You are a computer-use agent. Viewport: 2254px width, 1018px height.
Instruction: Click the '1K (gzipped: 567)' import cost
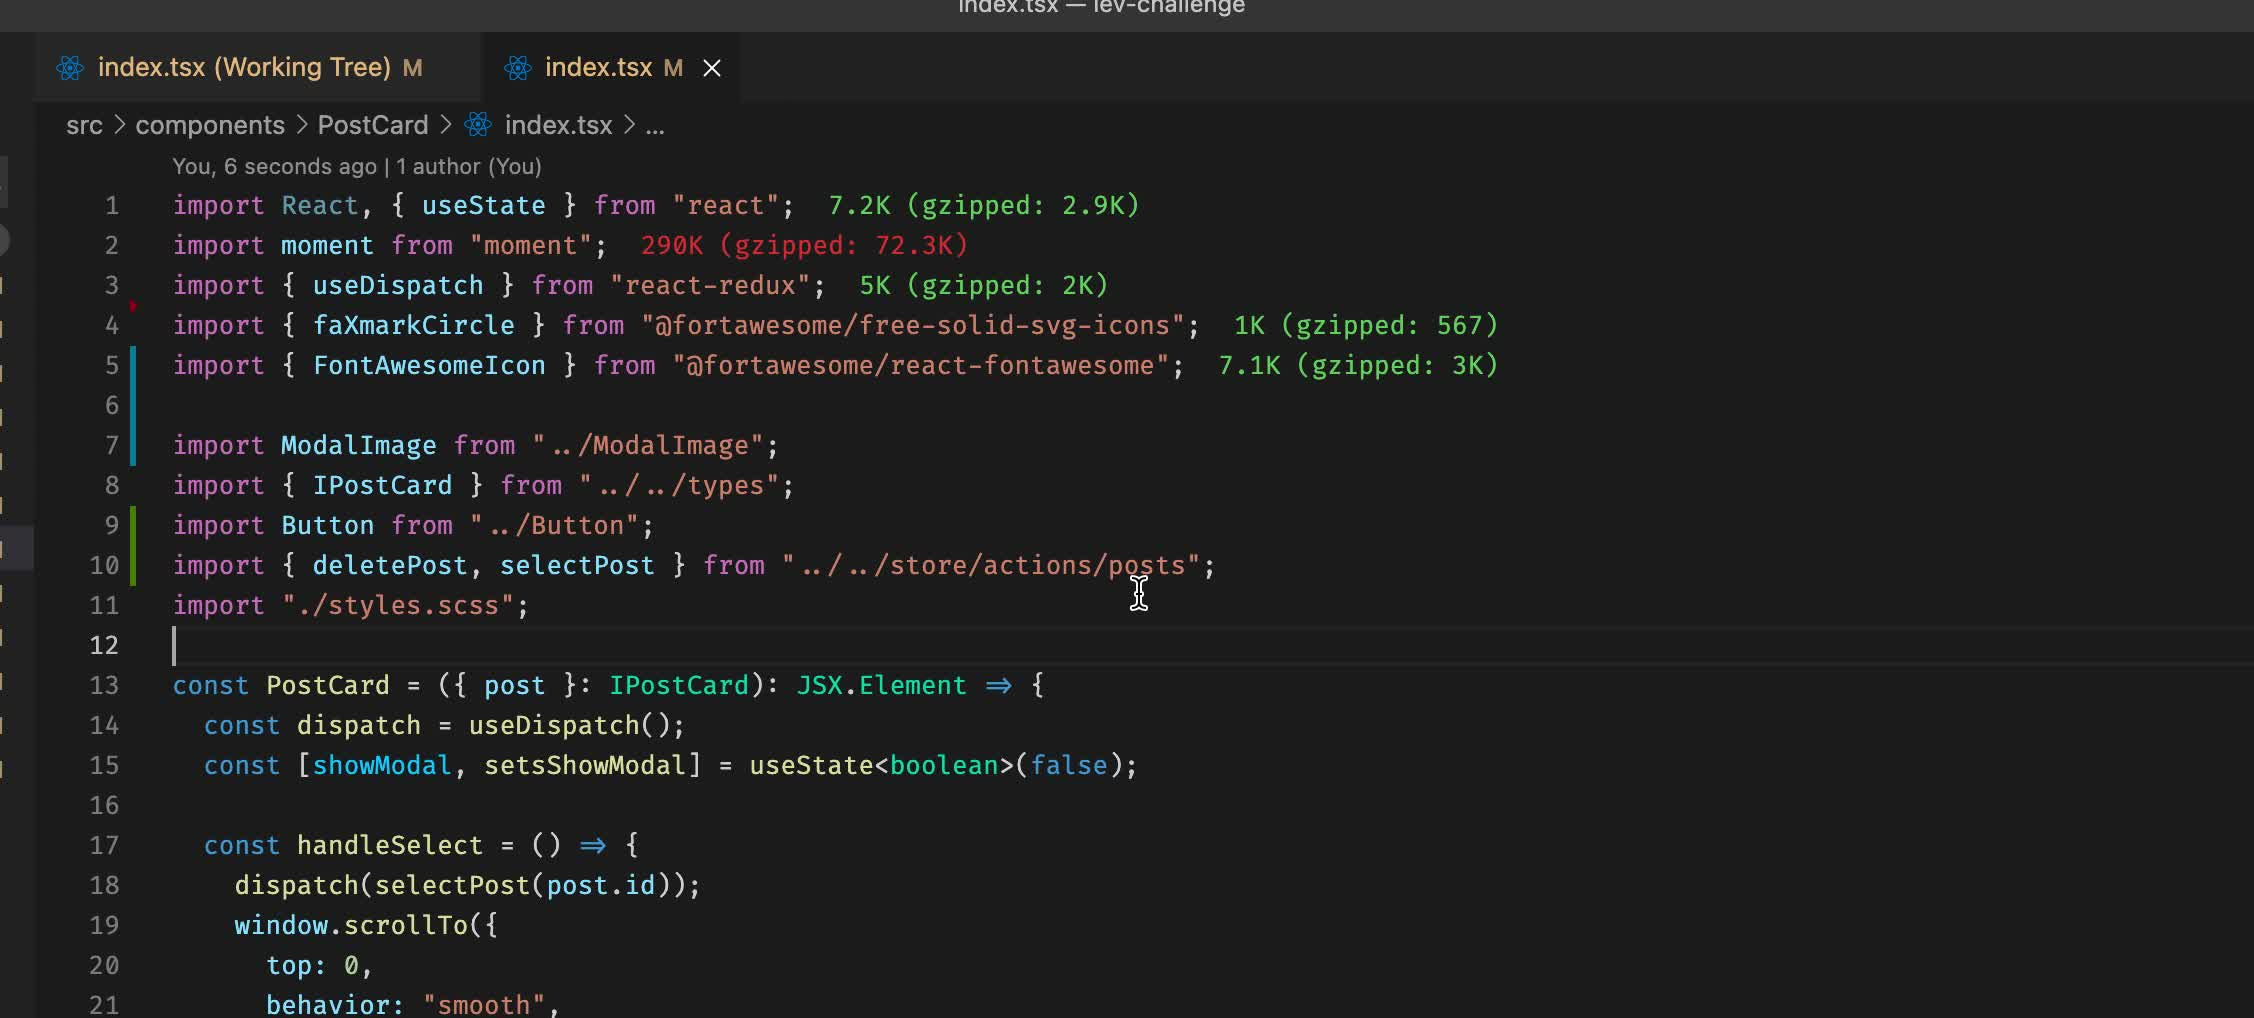(x=1366, y=325)
